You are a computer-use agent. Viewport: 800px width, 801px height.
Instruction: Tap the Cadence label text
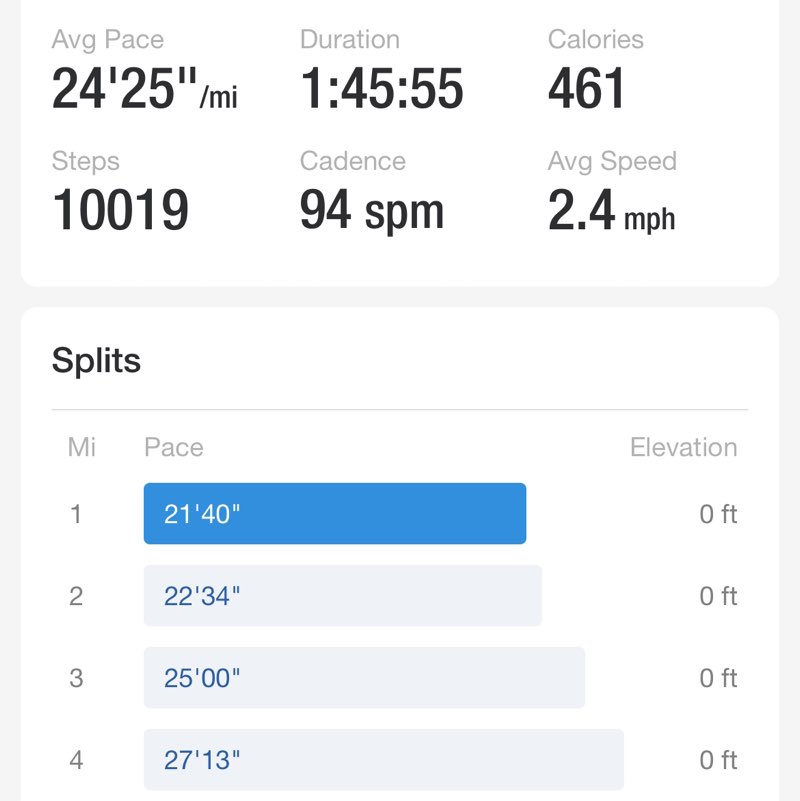pos(352,161)
